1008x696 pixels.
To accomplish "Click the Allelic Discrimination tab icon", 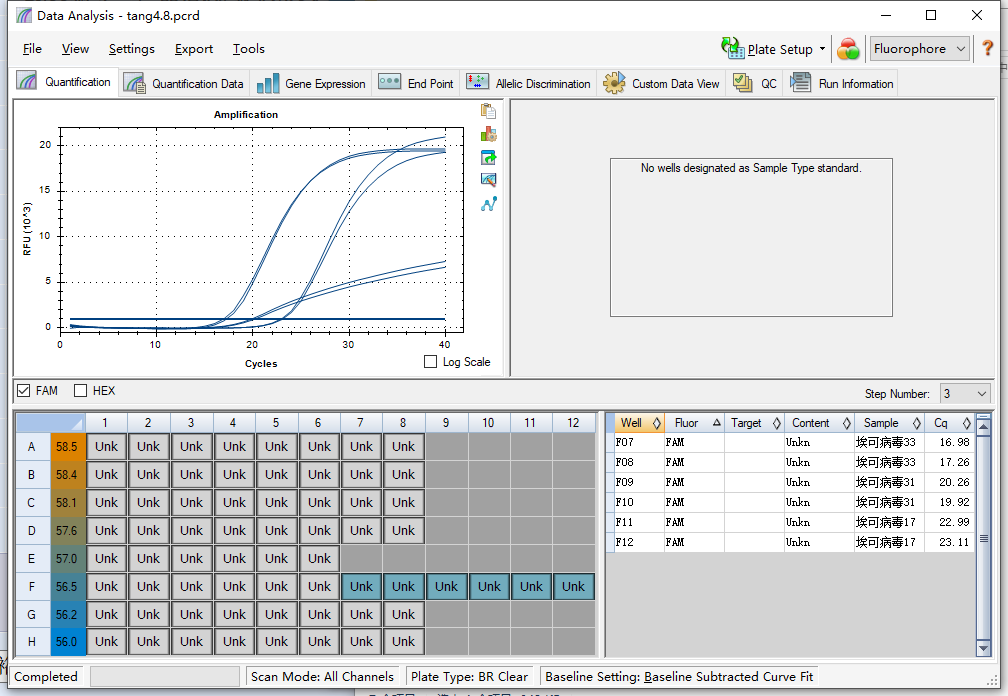I will click(478, 81).
